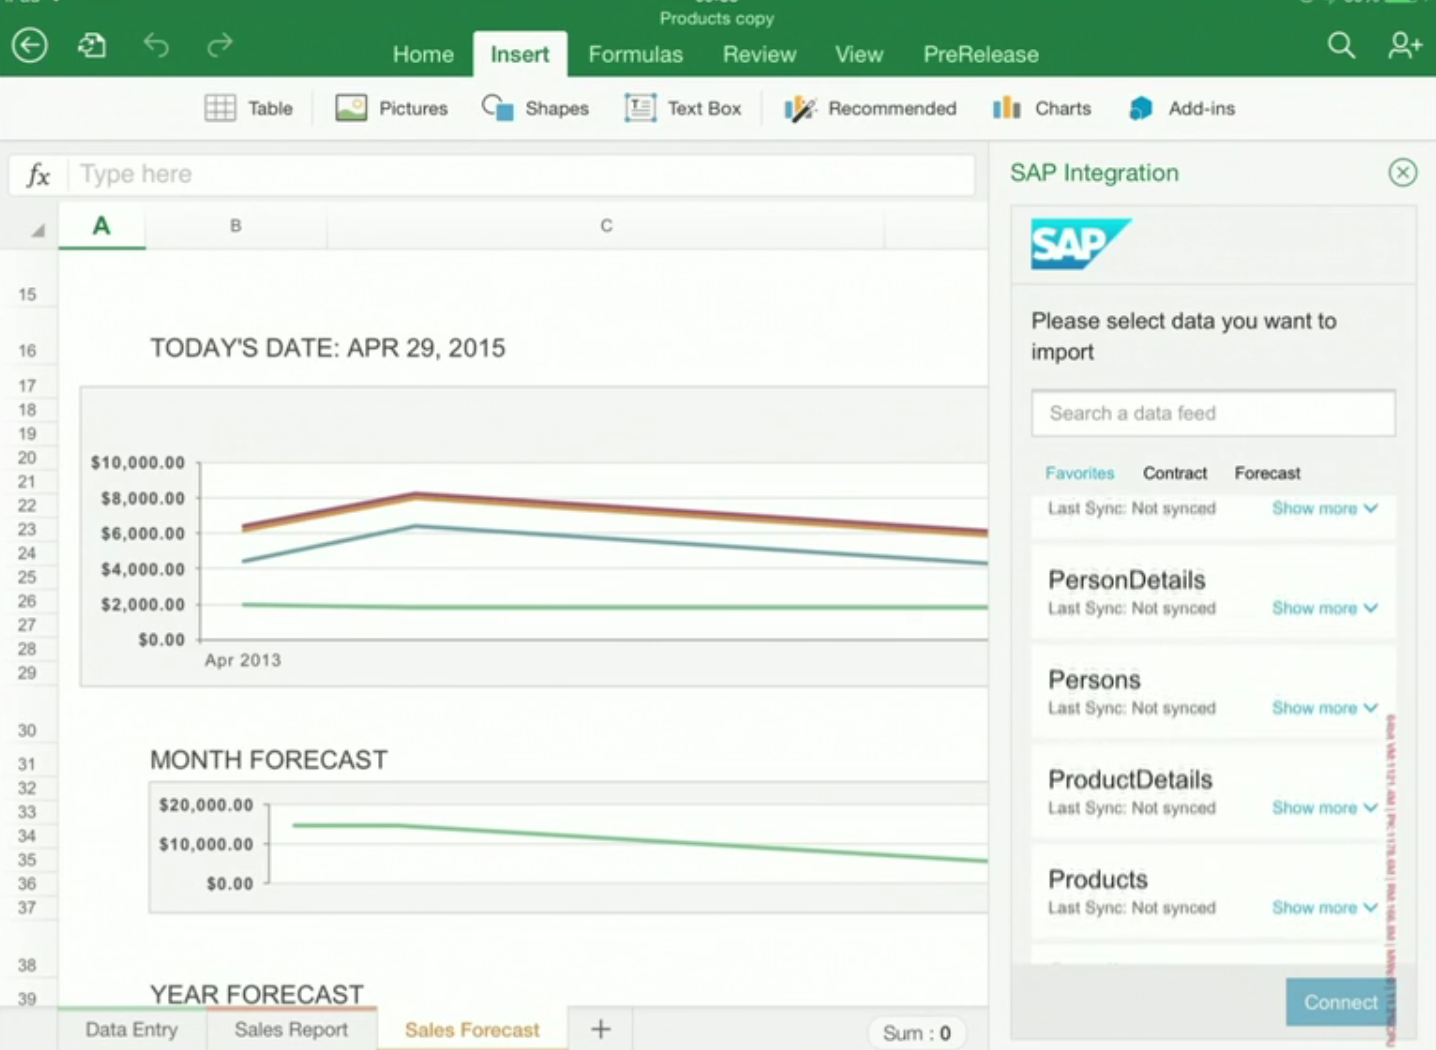Image resolution: width=1436 pixels, height=1050 pixels.
Task: Open the Sales Report sheet tab
Action: click(x=290, y=1029)
